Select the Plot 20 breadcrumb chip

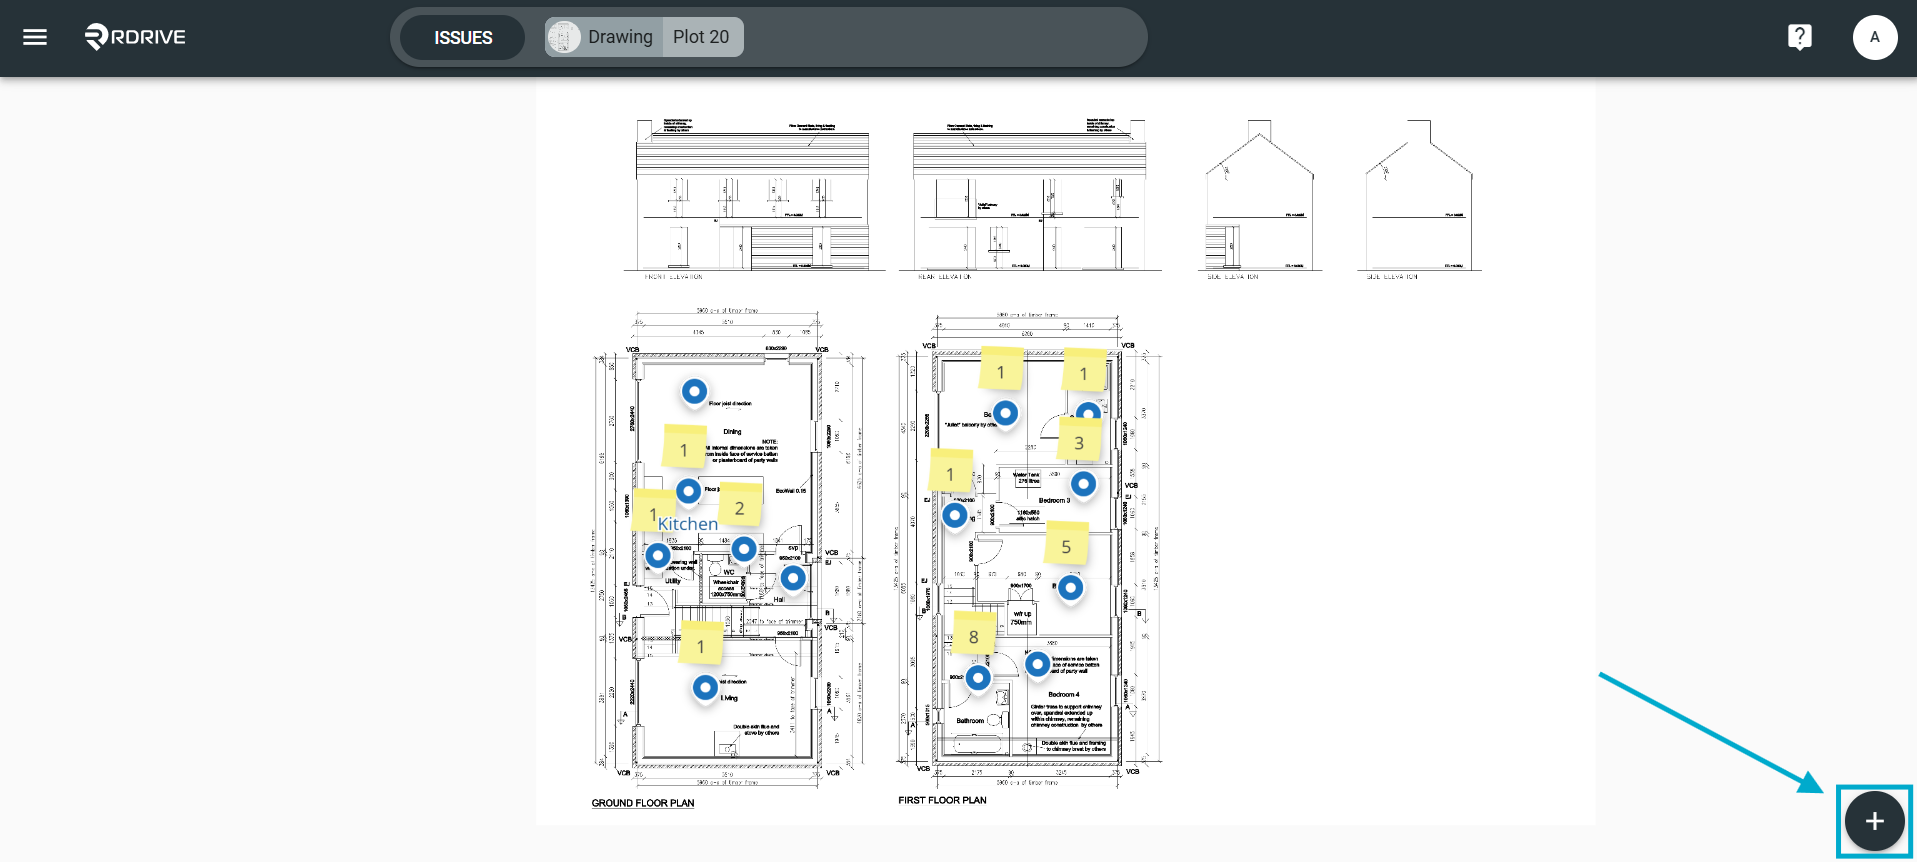click(x=702, y=37)
